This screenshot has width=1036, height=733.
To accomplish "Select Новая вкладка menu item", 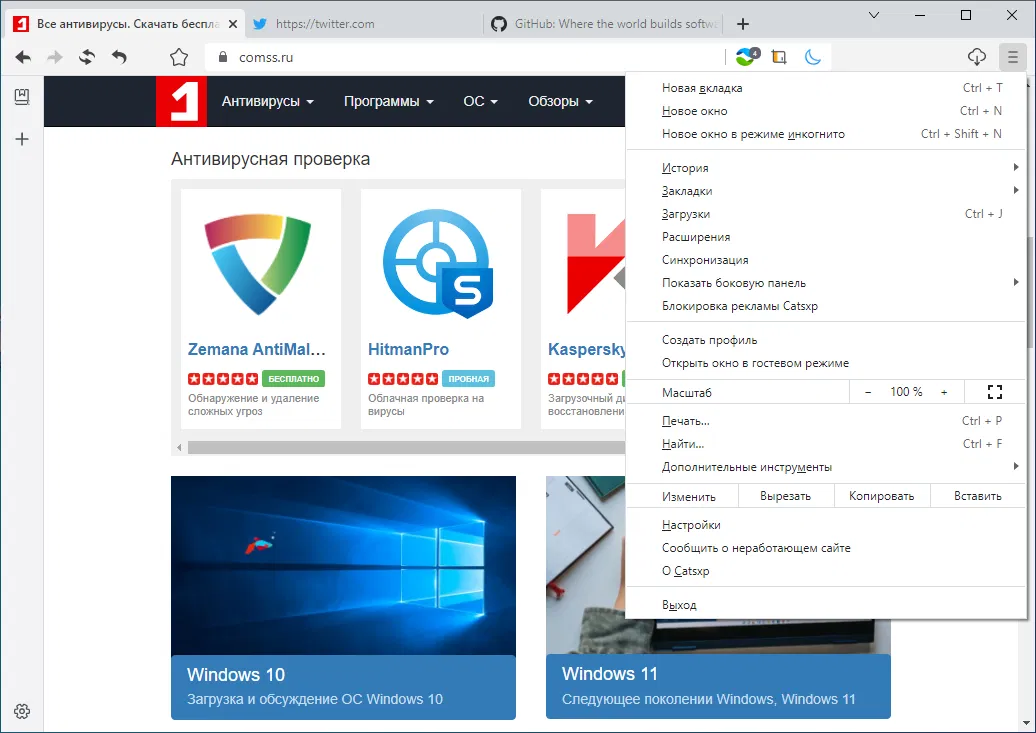I will pos(826,88).
